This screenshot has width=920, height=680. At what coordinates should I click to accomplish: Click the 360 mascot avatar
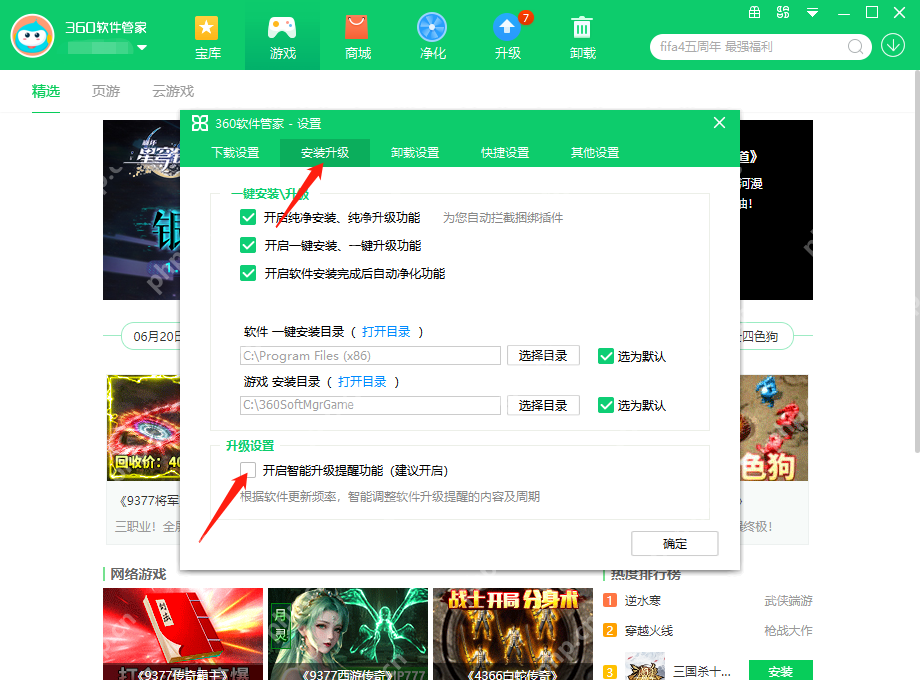pyautogui.click(x=32, y=36)
